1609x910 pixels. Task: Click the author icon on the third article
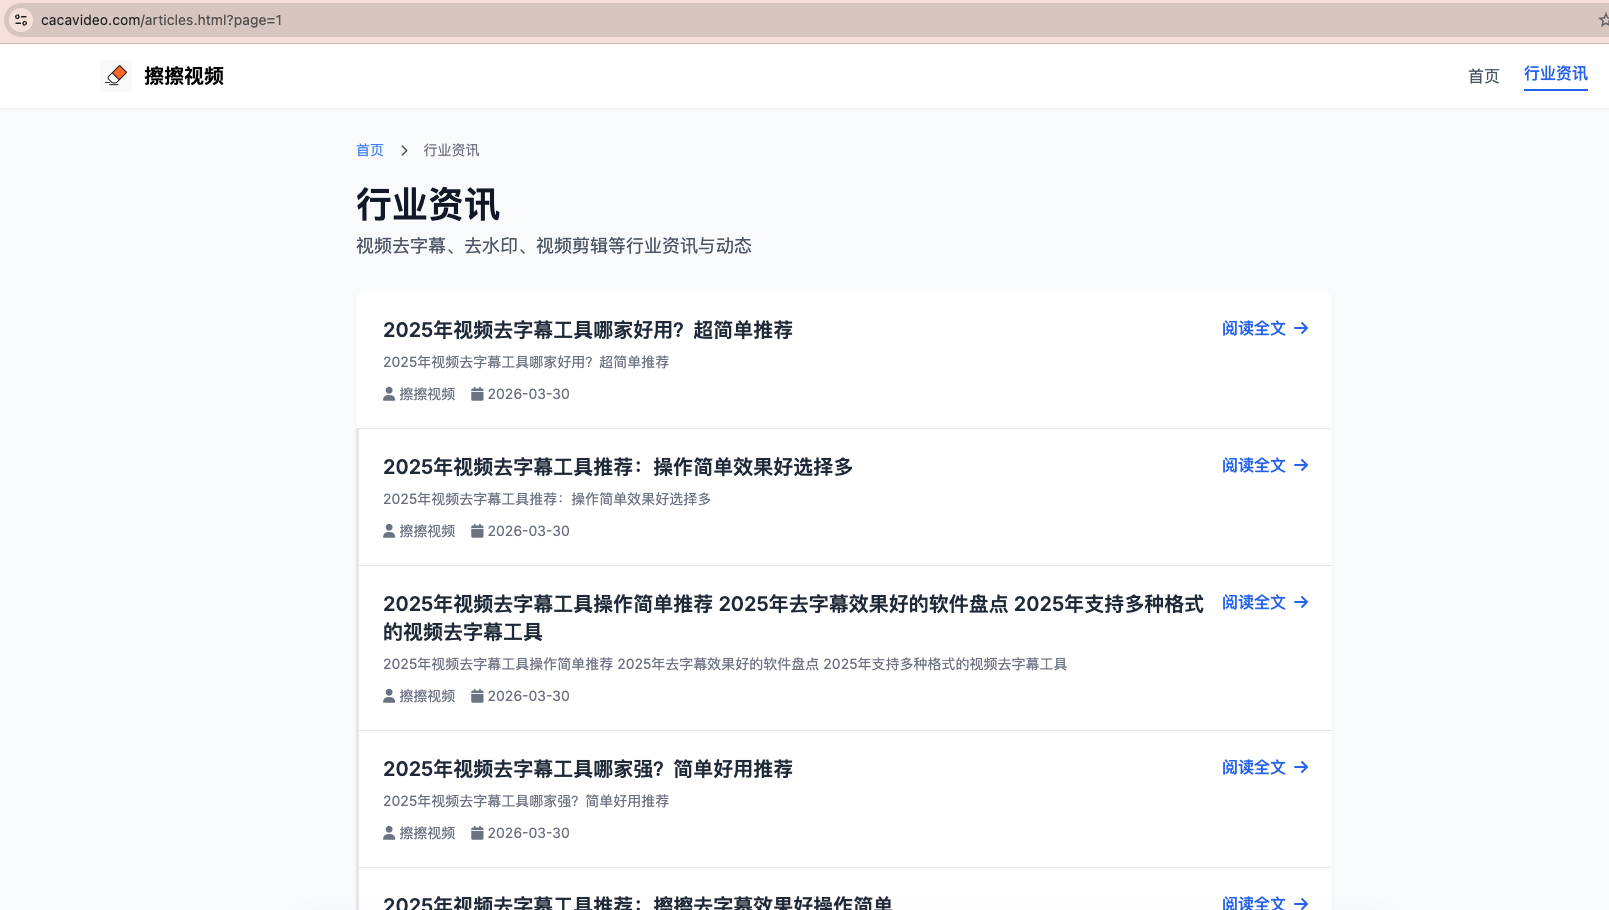[388, 695]
